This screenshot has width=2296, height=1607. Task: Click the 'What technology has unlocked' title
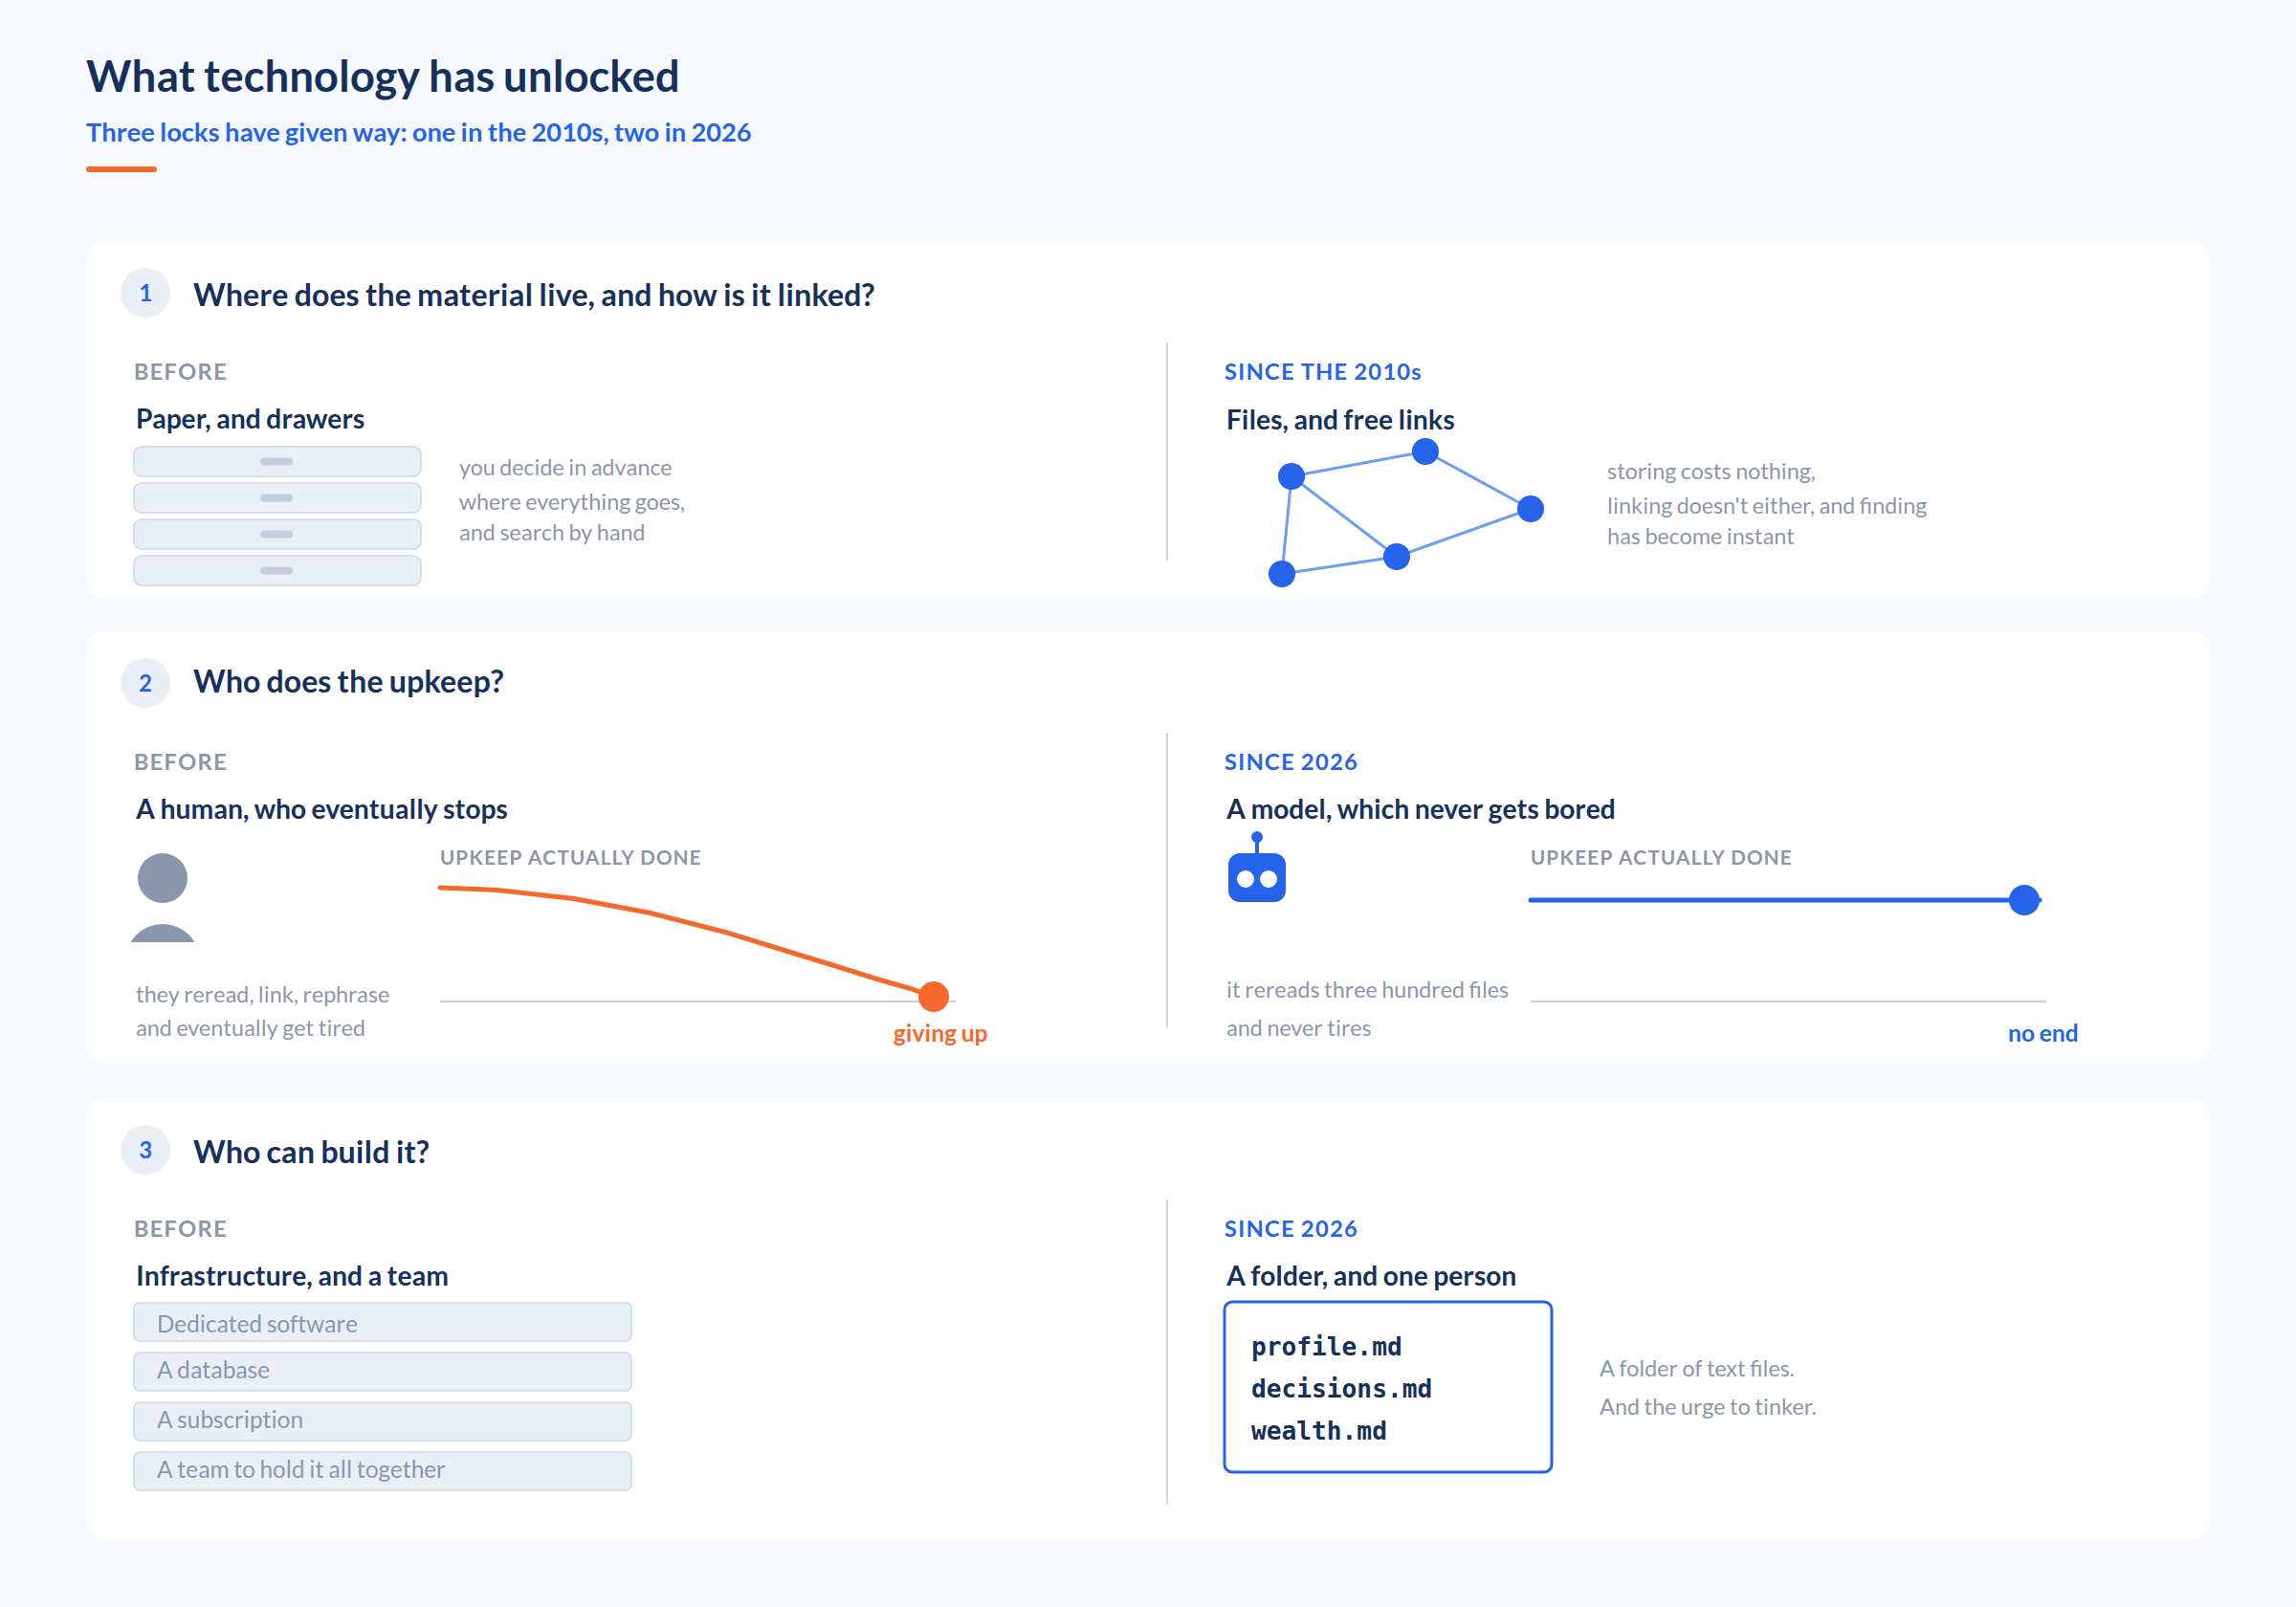click(x=382, y=76)
